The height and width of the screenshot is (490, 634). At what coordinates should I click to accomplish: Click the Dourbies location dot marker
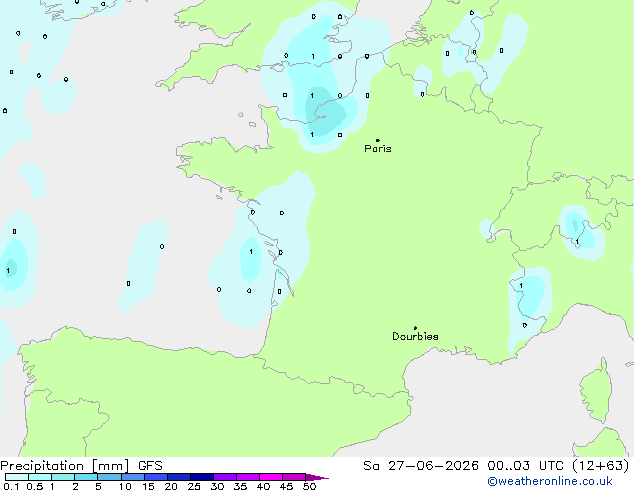(415, 328)
